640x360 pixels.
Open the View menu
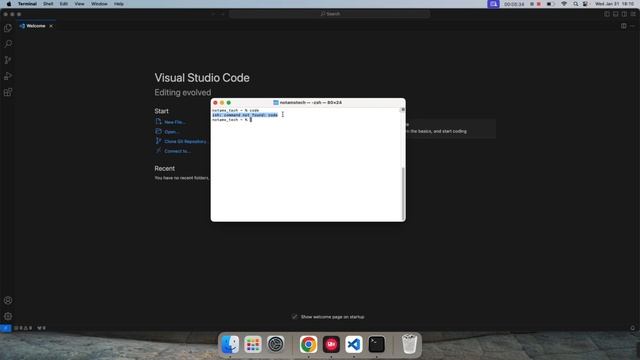point(79,4)
